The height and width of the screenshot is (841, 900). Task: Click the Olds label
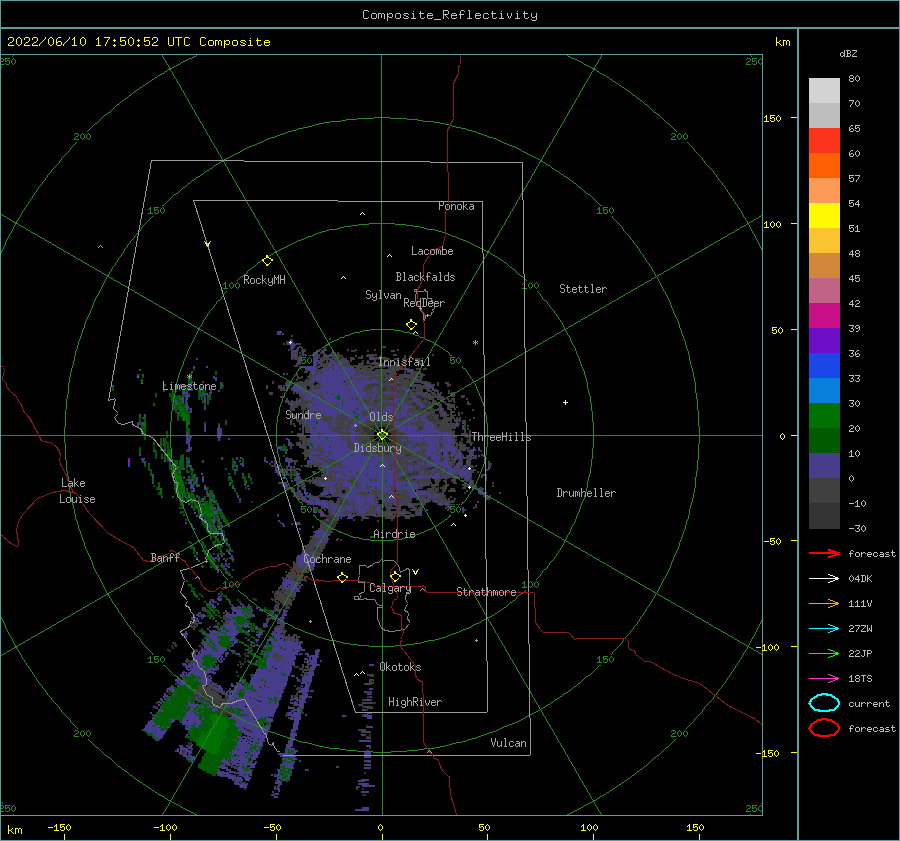point(381,417)
